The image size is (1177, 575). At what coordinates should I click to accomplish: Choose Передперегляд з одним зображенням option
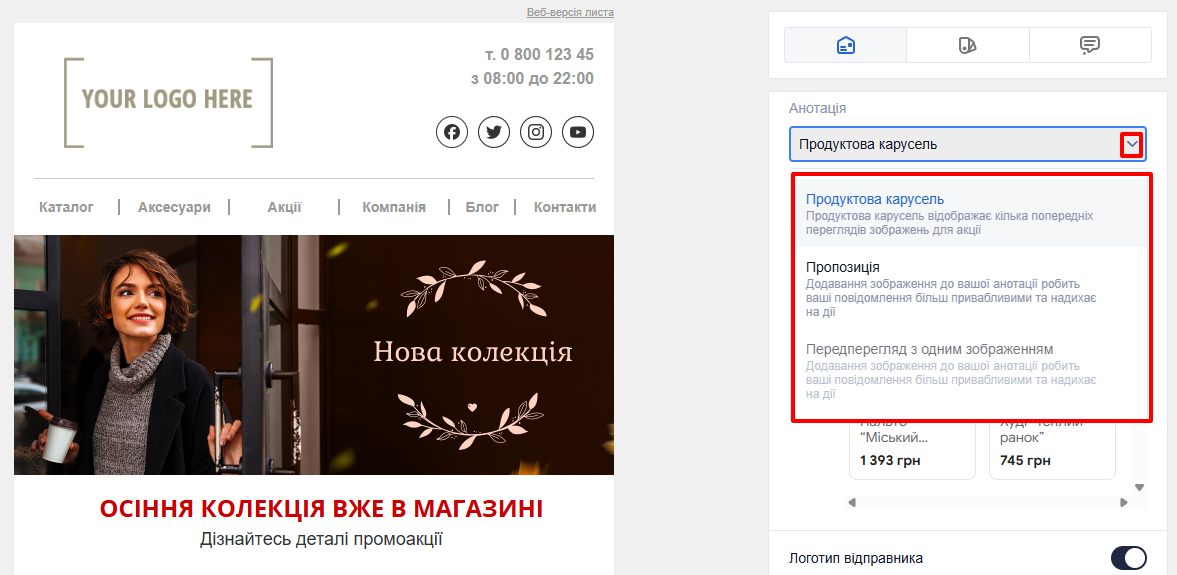click(x=971, y=371)
